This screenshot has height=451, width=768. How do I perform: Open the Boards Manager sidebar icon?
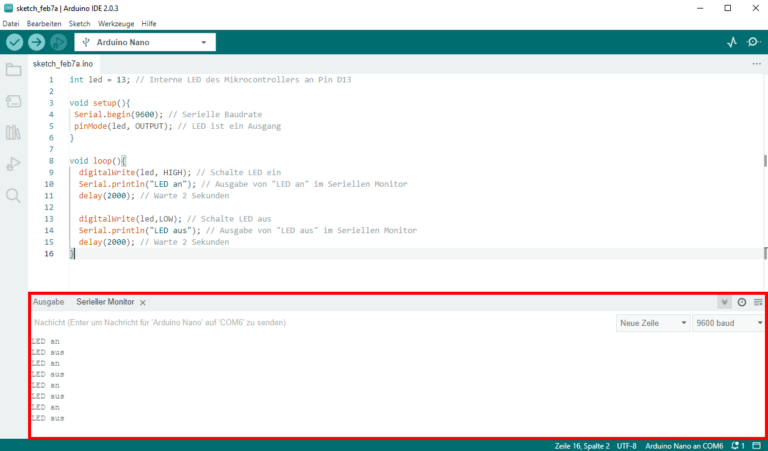click(13, 101)
